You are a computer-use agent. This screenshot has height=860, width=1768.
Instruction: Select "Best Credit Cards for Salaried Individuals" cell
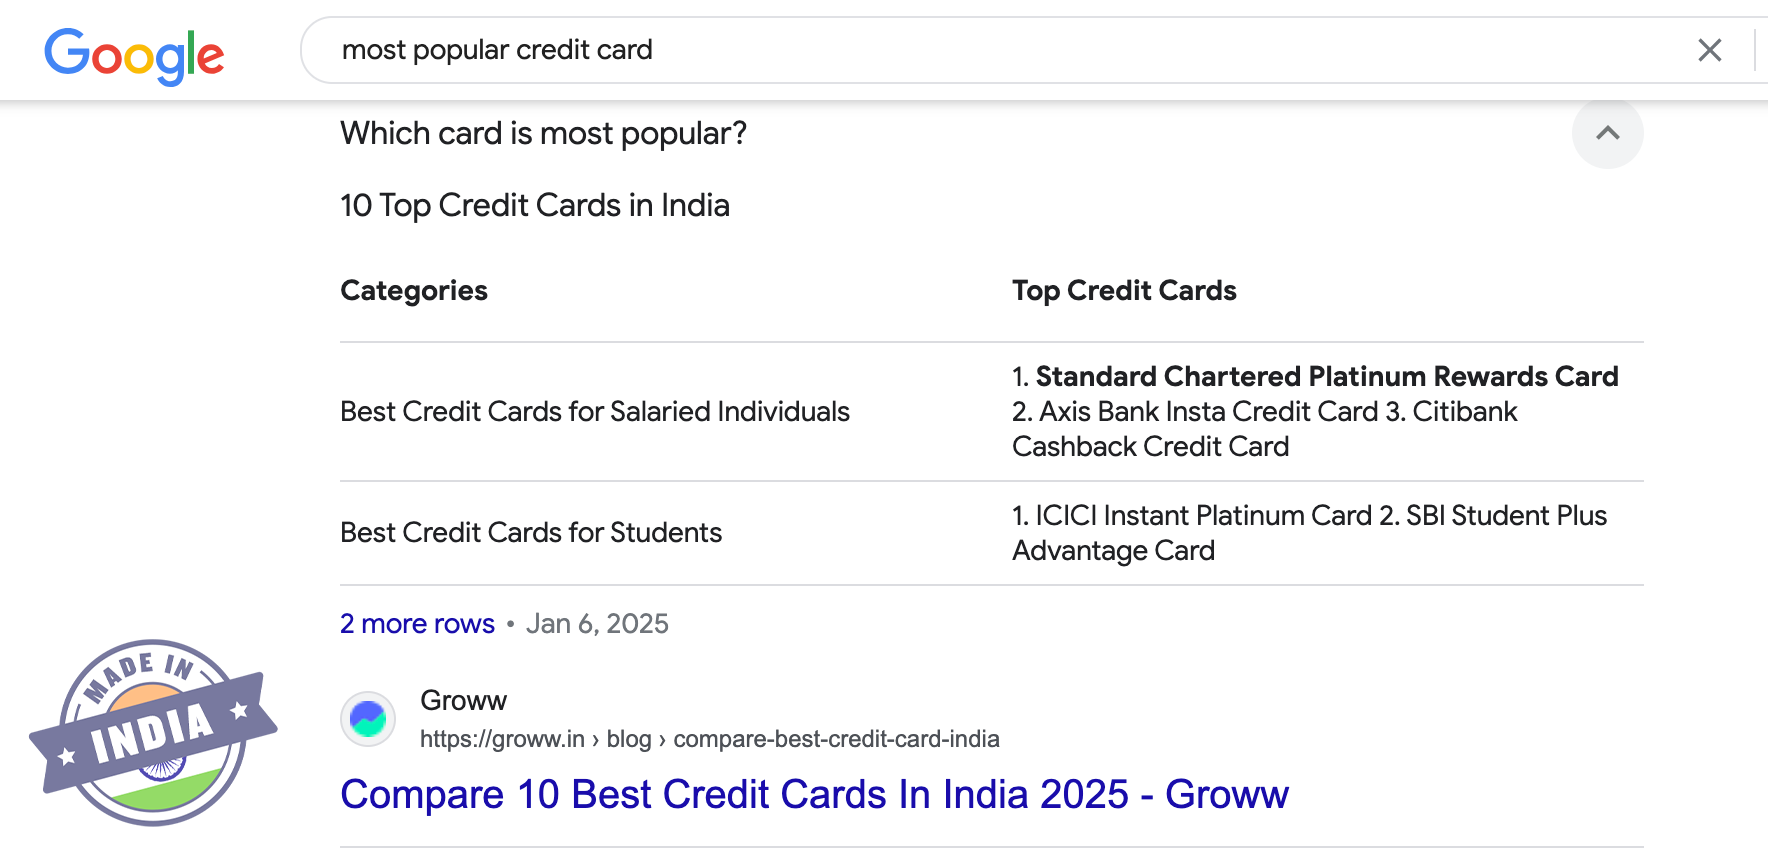pyautogui.click(x=595, y=411)
